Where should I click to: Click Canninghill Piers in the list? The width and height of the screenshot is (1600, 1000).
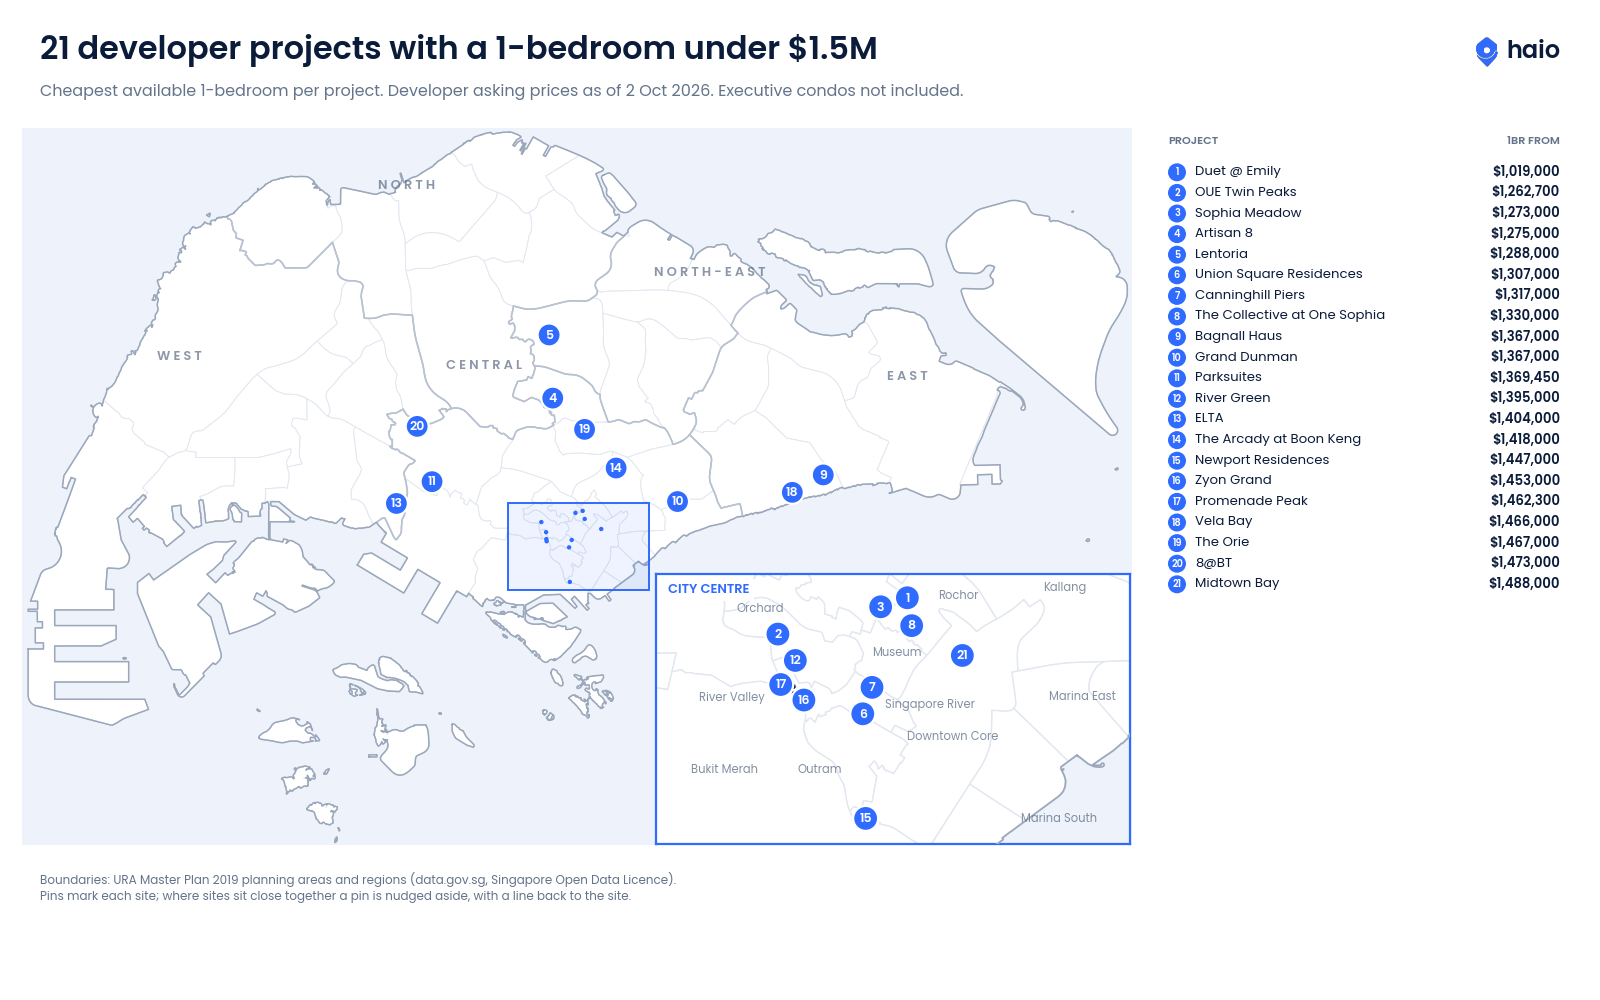(x=1364, y=295)
